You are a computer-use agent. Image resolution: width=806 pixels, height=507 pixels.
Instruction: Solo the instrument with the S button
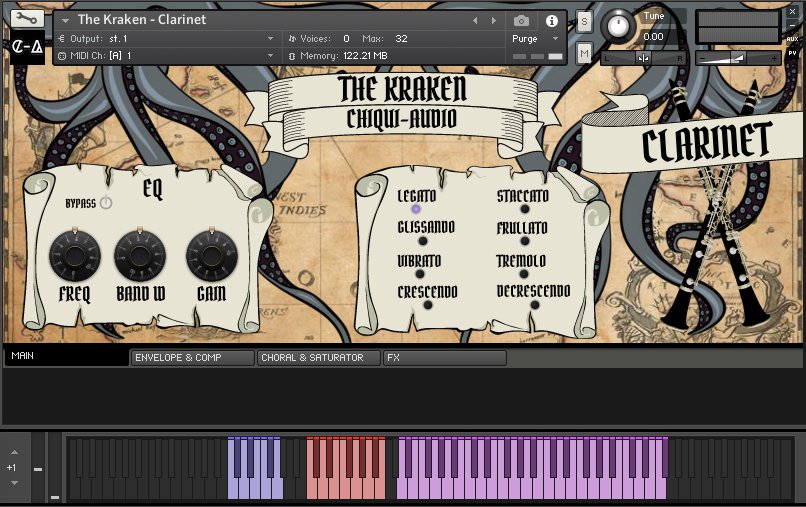click(x=584, y=21)
